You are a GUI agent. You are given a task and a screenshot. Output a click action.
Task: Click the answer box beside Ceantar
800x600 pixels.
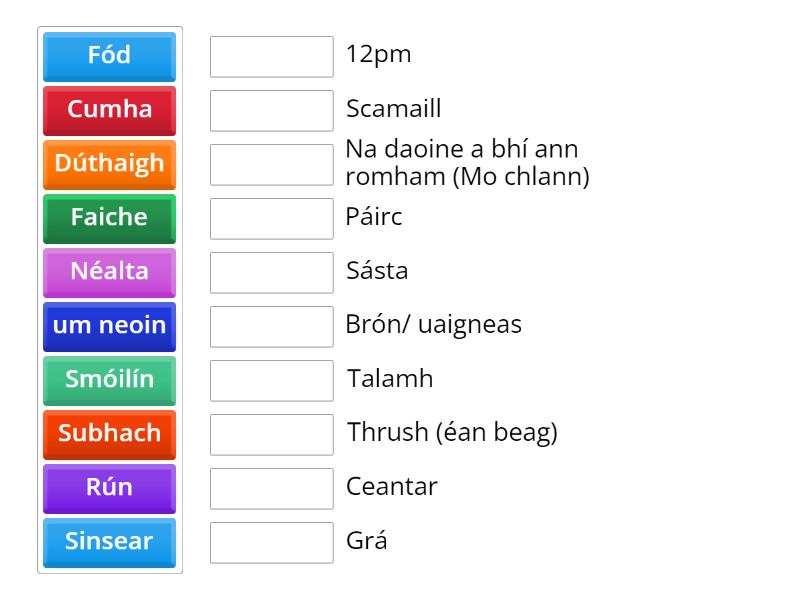(x=271, y=488)
